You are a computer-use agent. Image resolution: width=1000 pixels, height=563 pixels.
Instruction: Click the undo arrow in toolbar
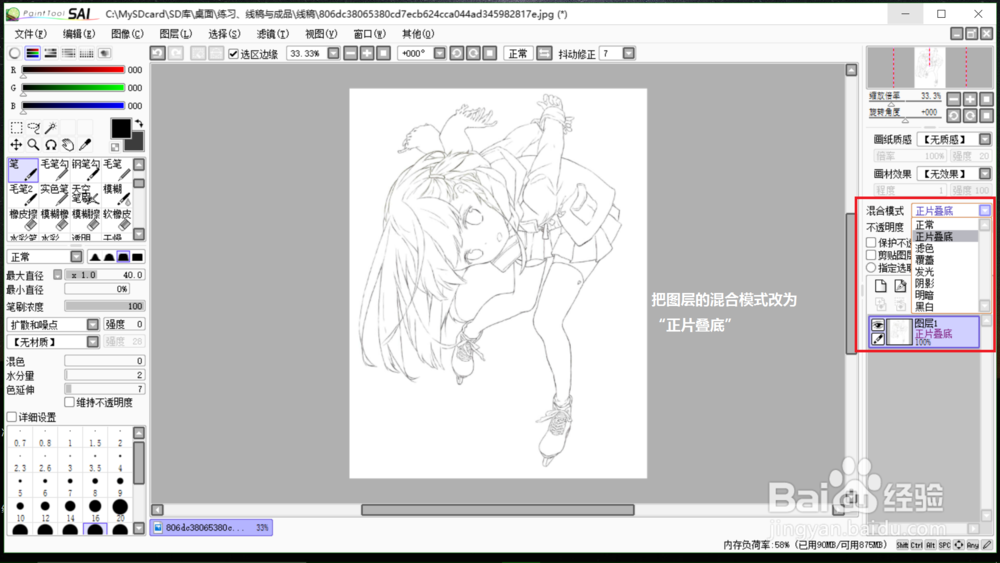click(158, 54)
